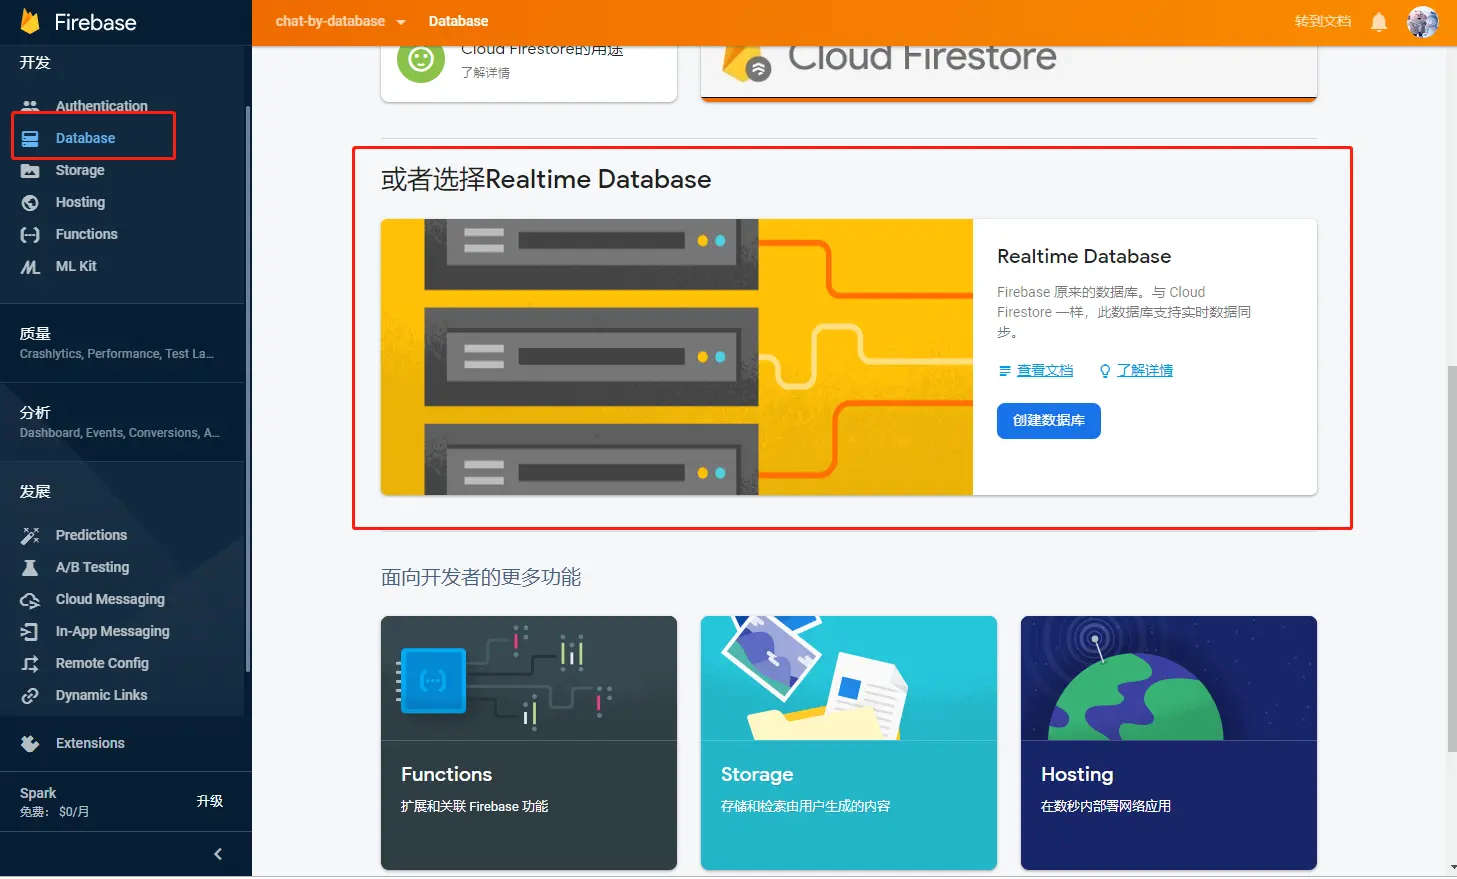The image size is (1457, 879).
Task: Click the Spark plan label
Action: coord(38,793)
